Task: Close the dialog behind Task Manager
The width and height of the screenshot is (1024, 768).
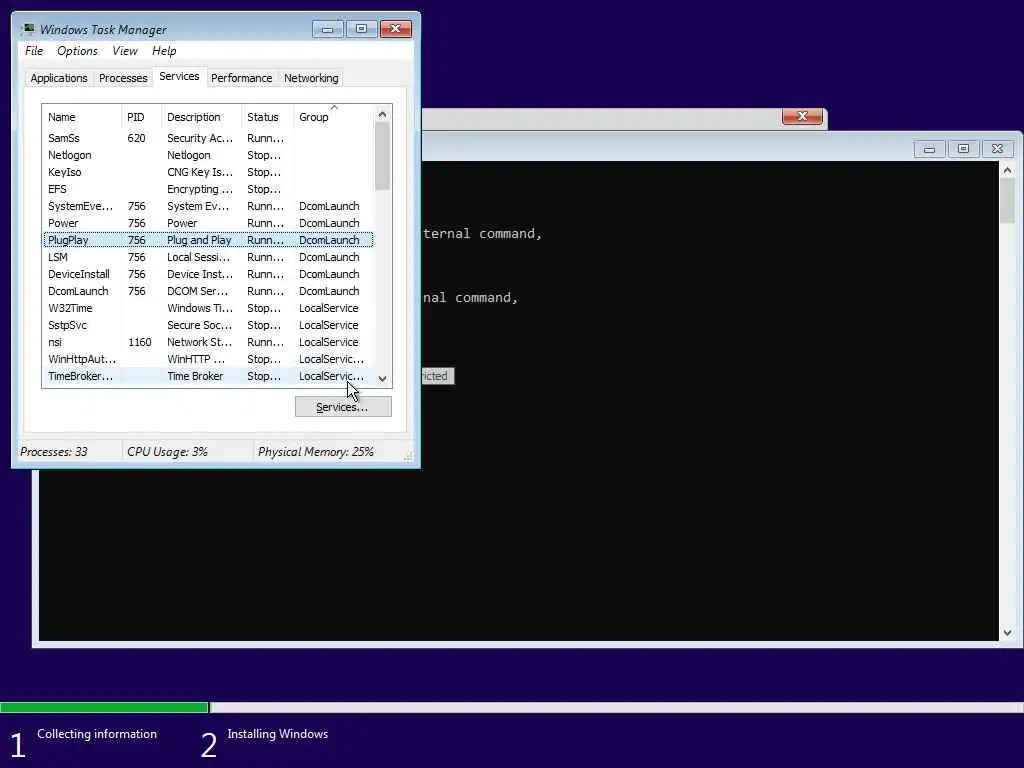Action: pos(802,116)
